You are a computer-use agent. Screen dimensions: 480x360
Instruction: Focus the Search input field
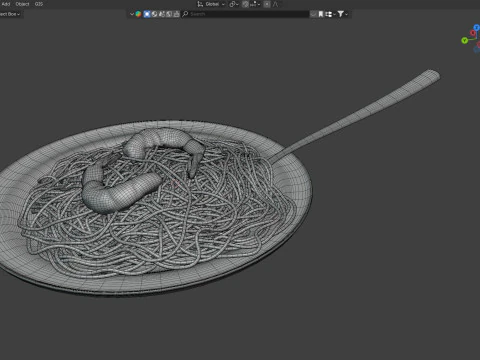tap(245, 14)
